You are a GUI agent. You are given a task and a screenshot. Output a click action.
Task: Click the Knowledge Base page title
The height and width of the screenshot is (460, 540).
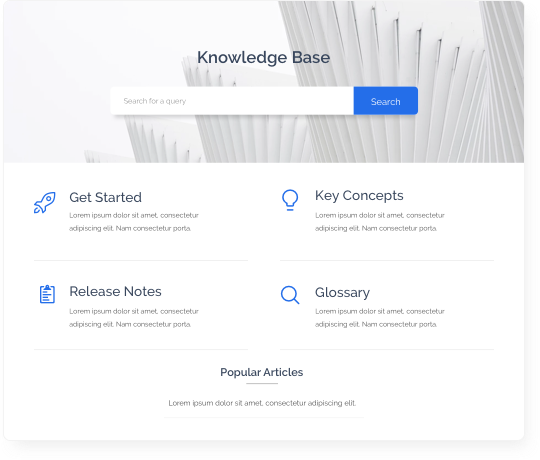point(263,57)
